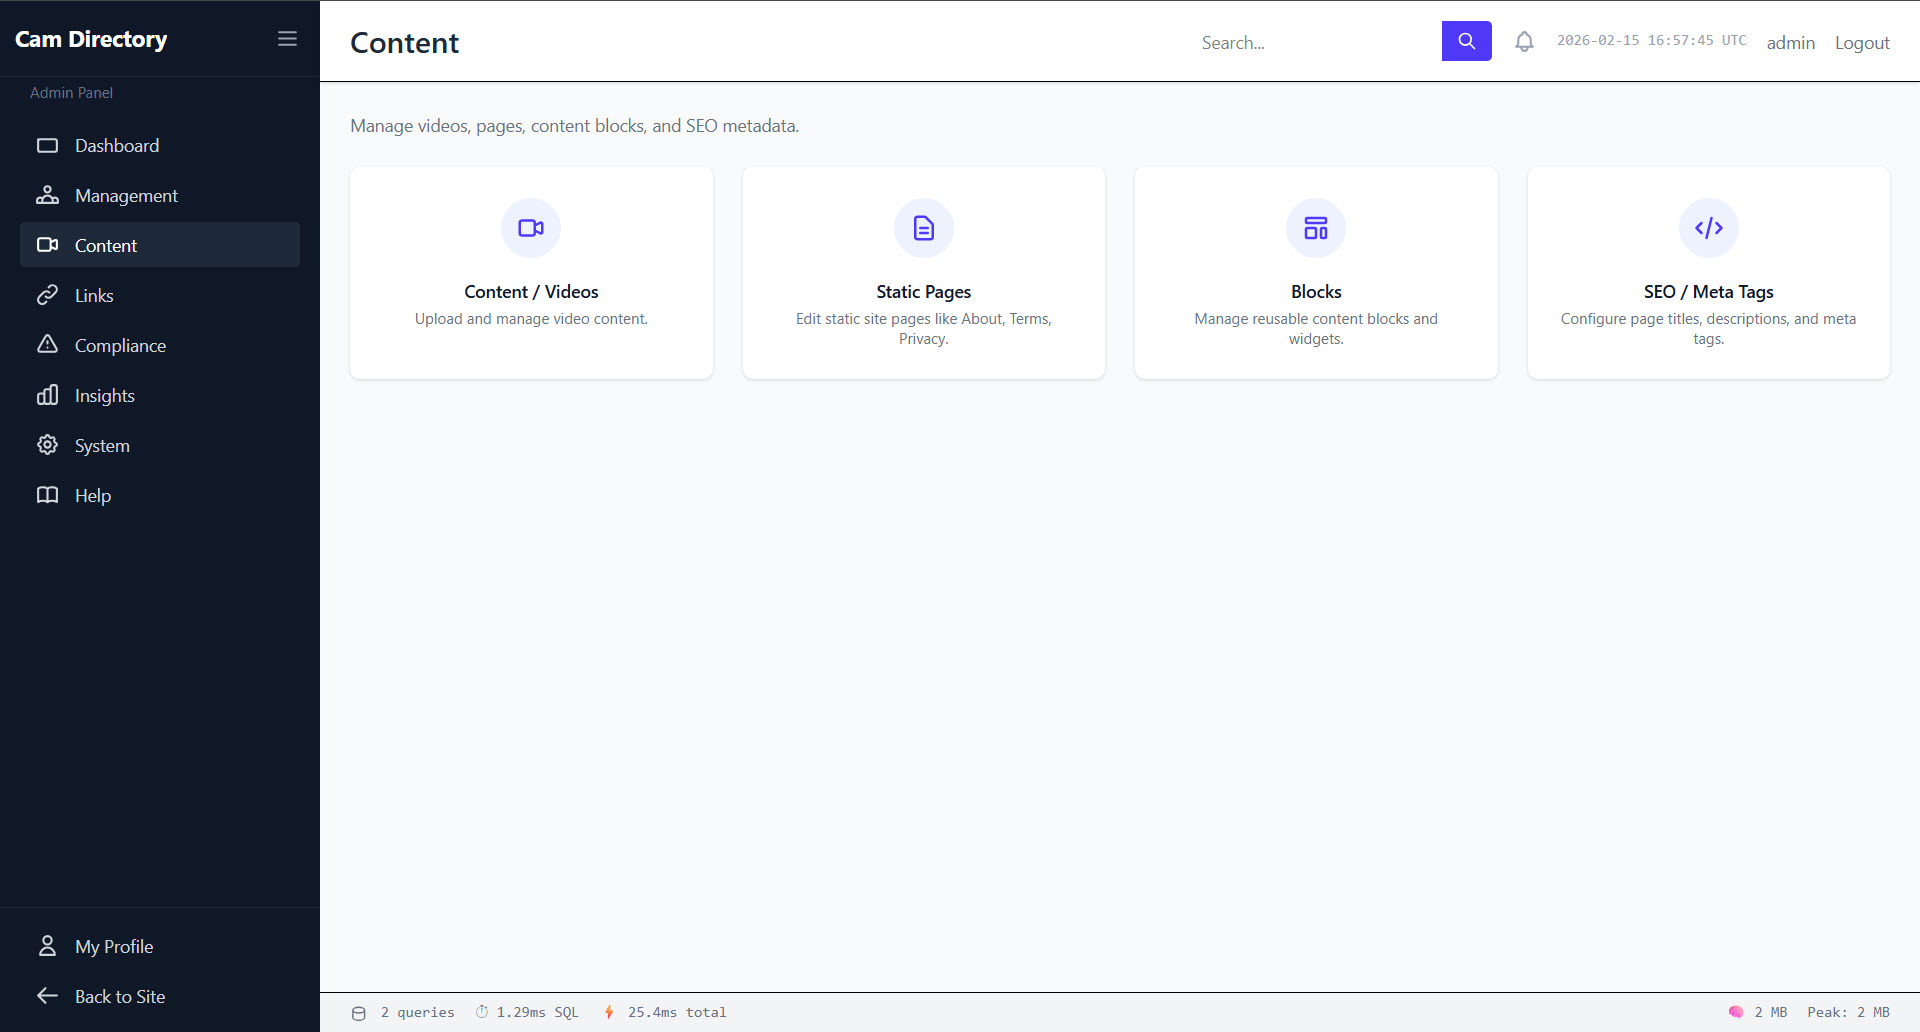This screenshot has height=1032, width=1920.
Task: Expand the System sidebar section
Action: 102,446
